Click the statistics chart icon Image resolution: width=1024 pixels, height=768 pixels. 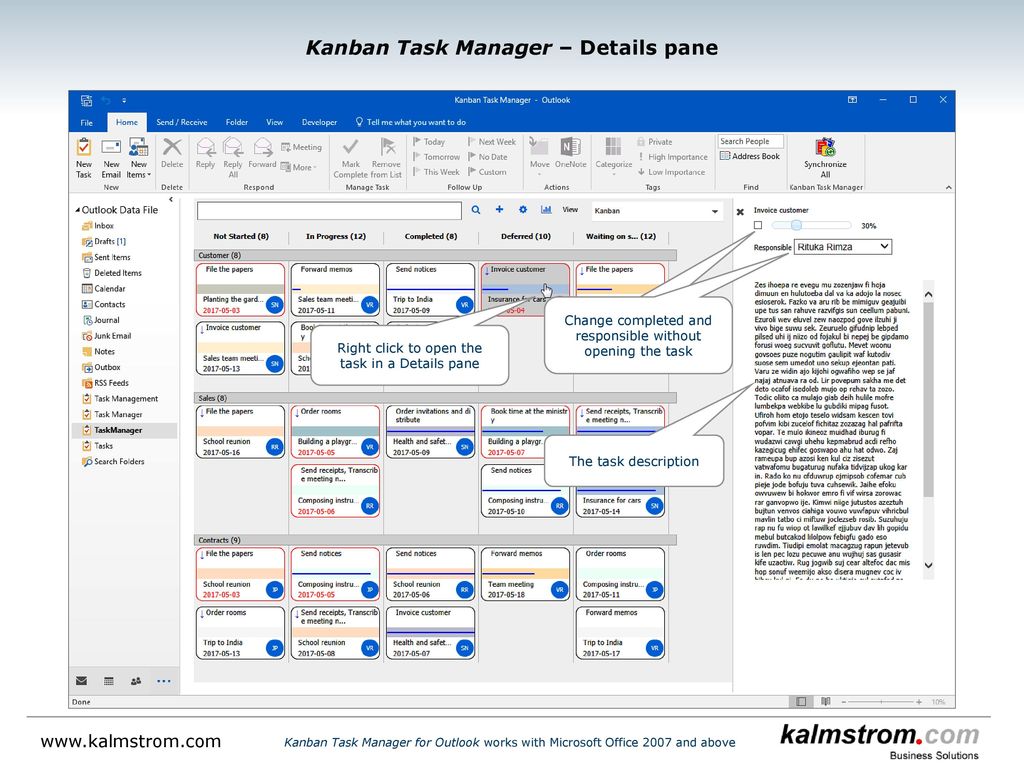click(546, 210)
